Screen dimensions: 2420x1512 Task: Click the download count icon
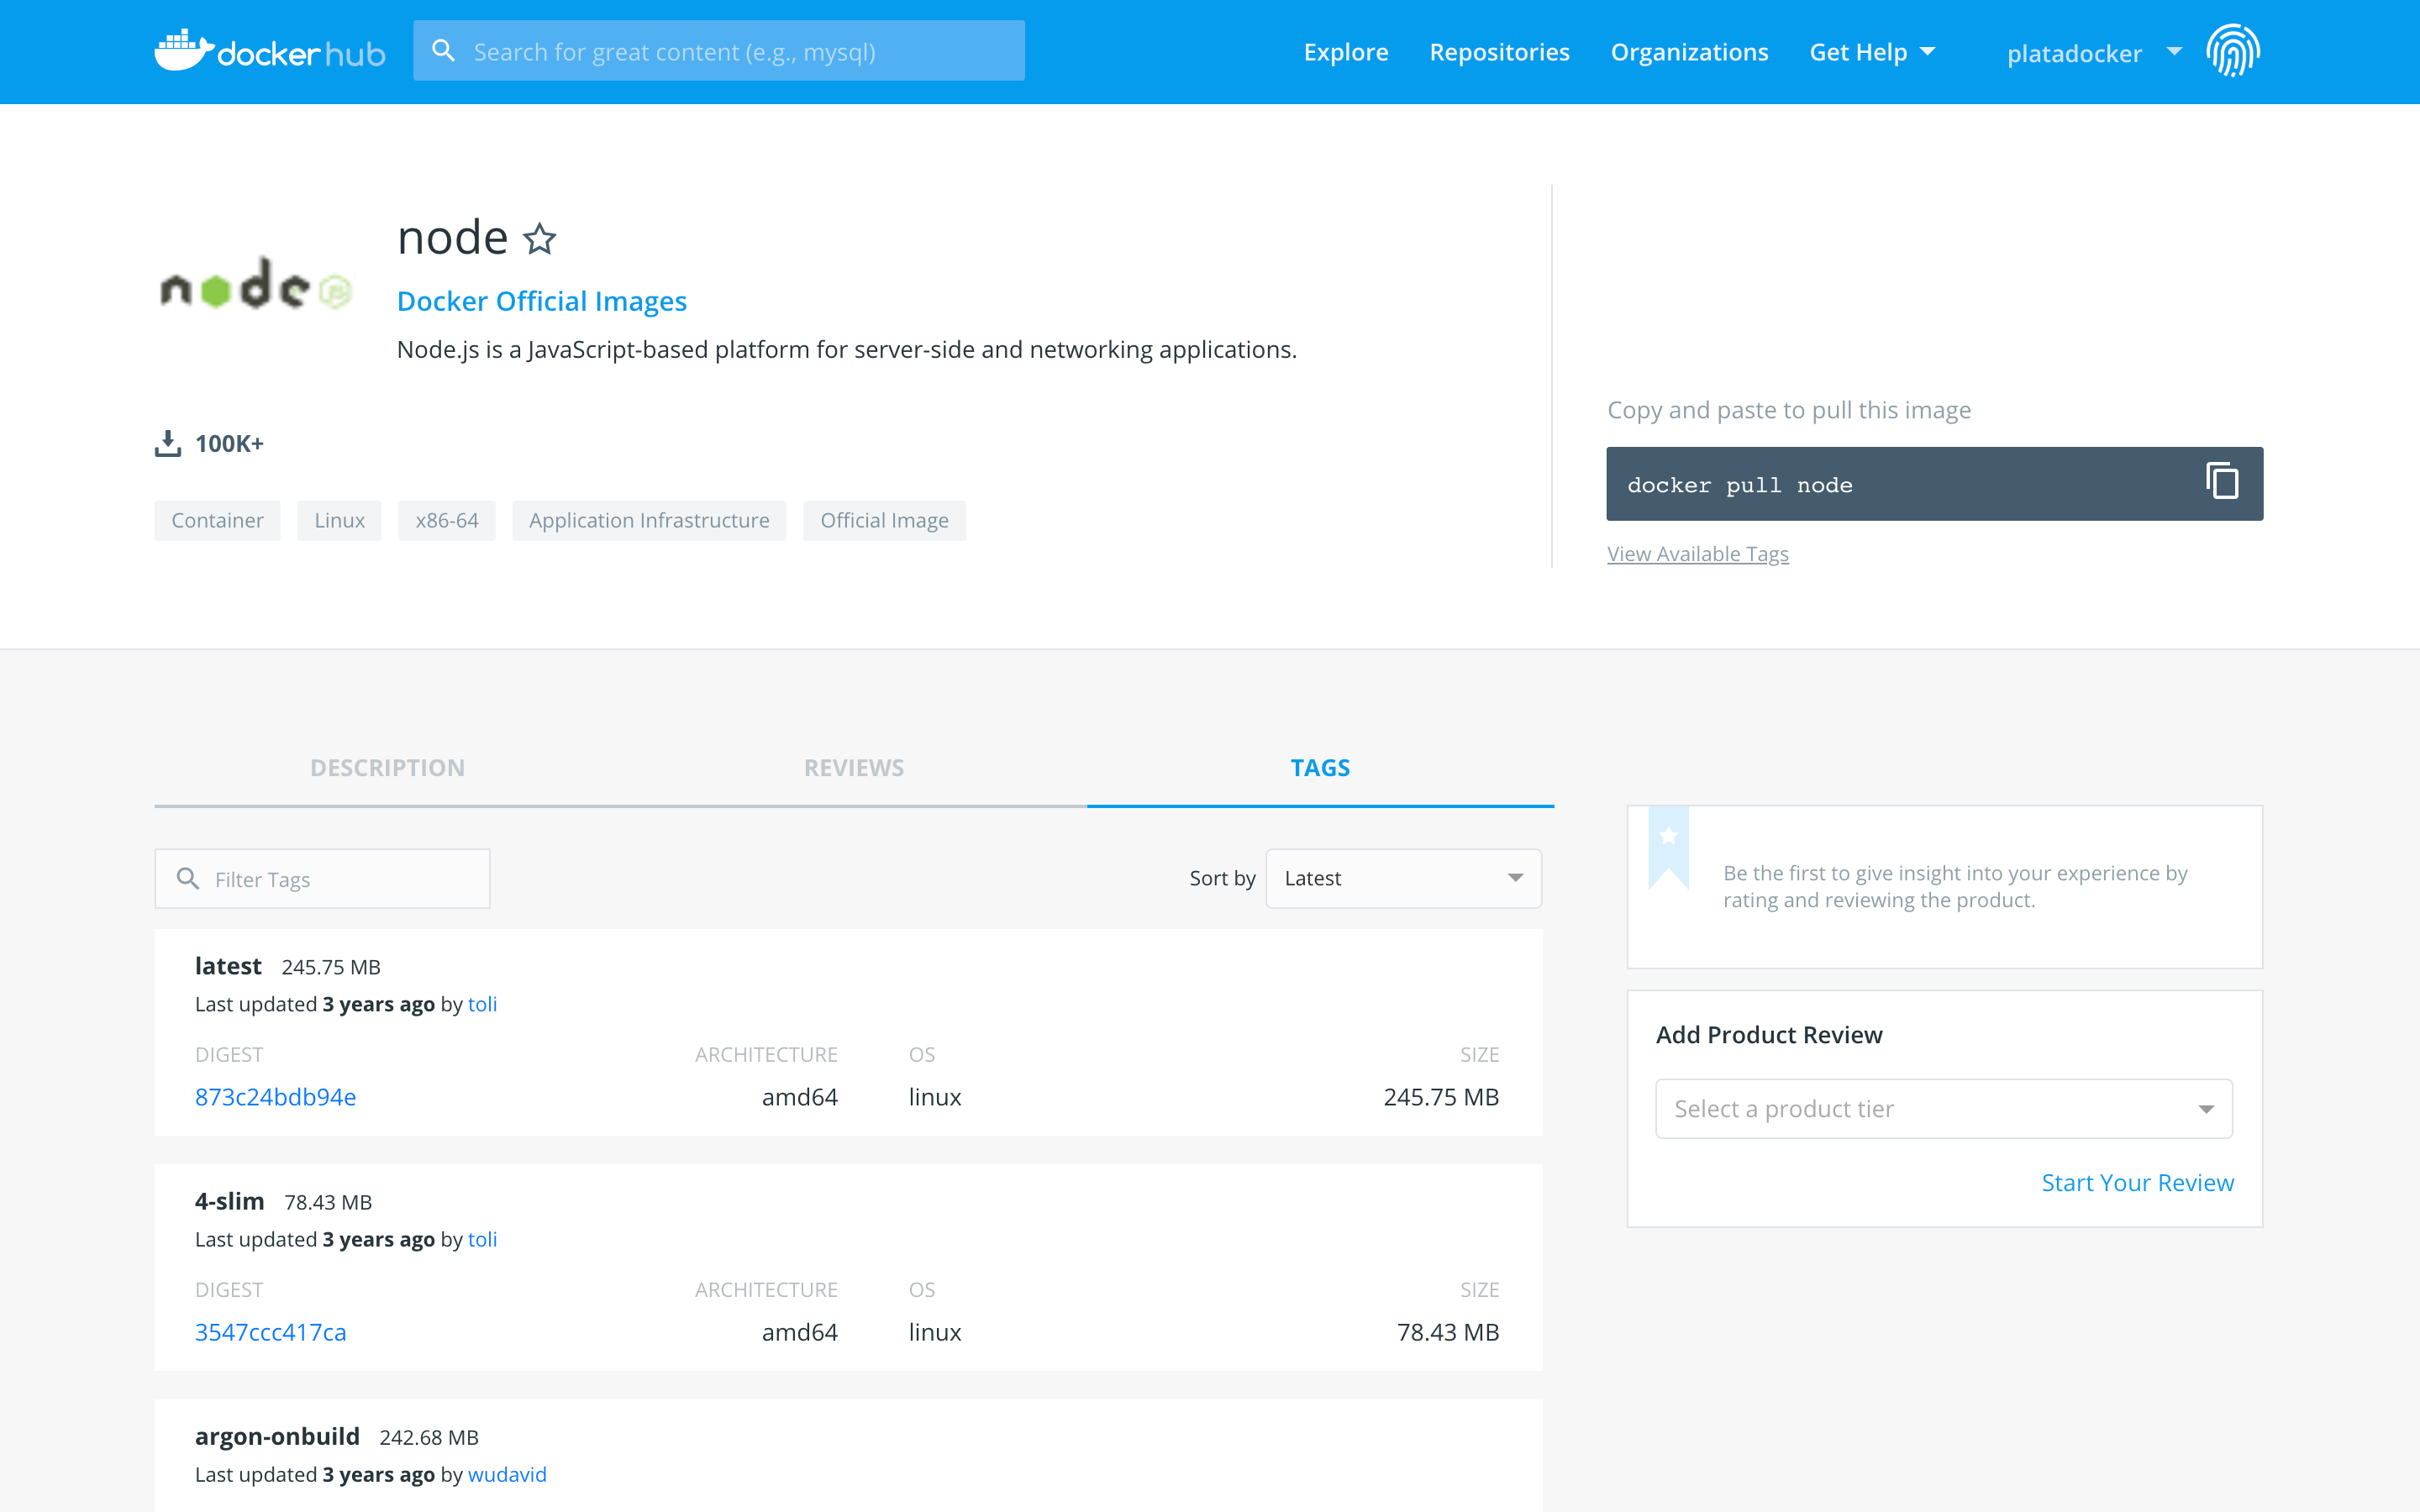click(x=168, y=443)
